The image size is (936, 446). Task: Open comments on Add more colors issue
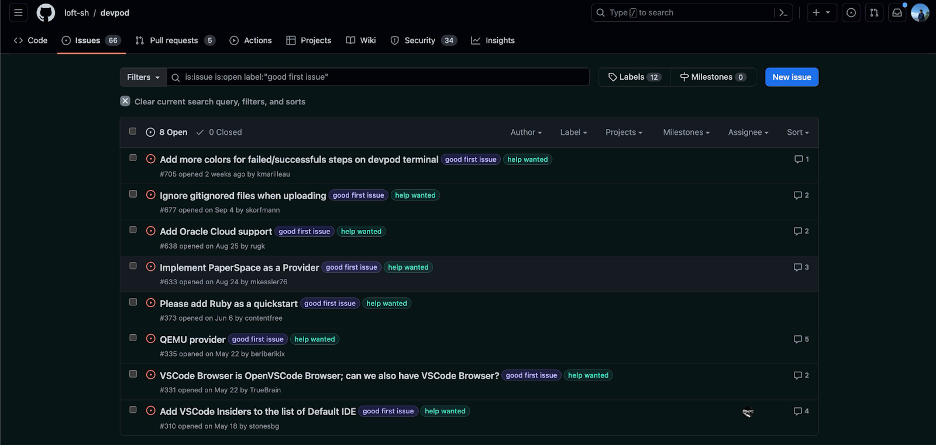[x=801, y=159]
